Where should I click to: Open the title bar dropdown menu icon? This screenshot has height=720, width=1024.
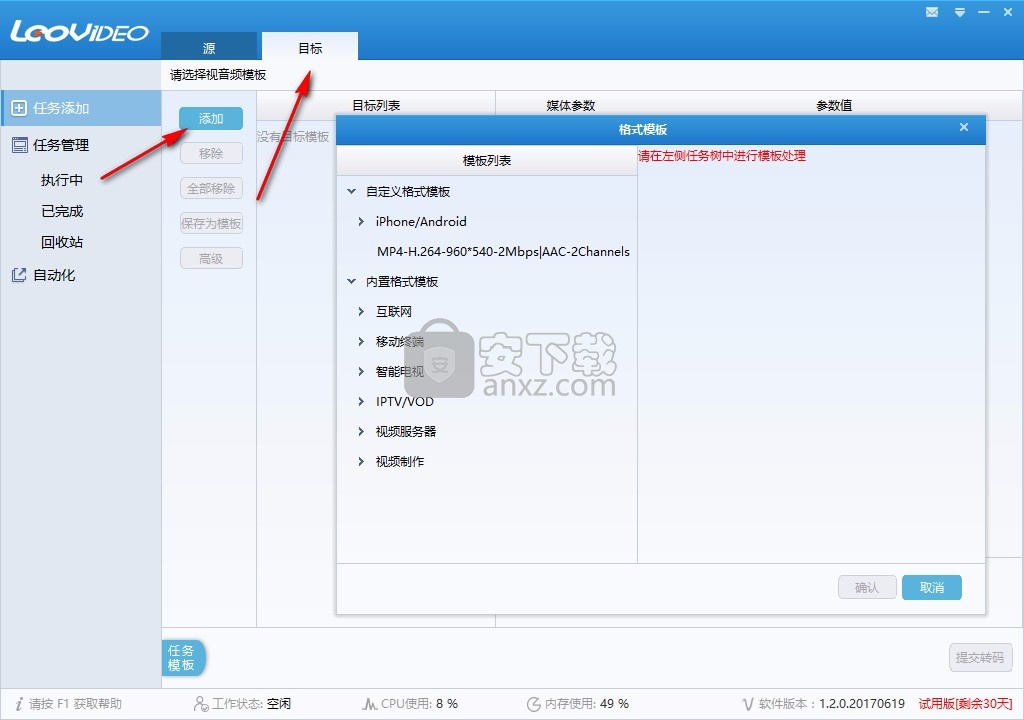coord(959,12)
